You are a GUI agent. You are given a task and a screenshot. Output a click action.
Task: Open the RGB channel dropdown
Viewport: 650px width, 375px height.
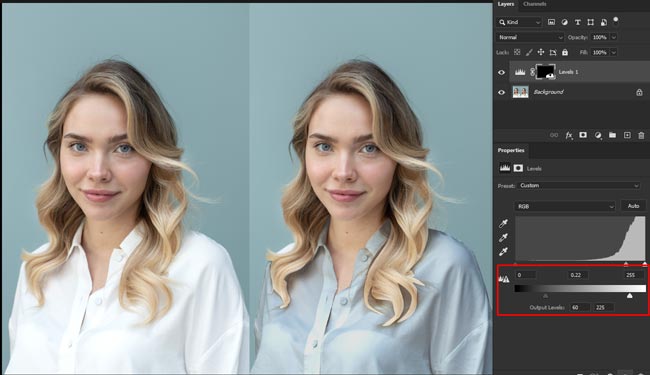point(565,206)
